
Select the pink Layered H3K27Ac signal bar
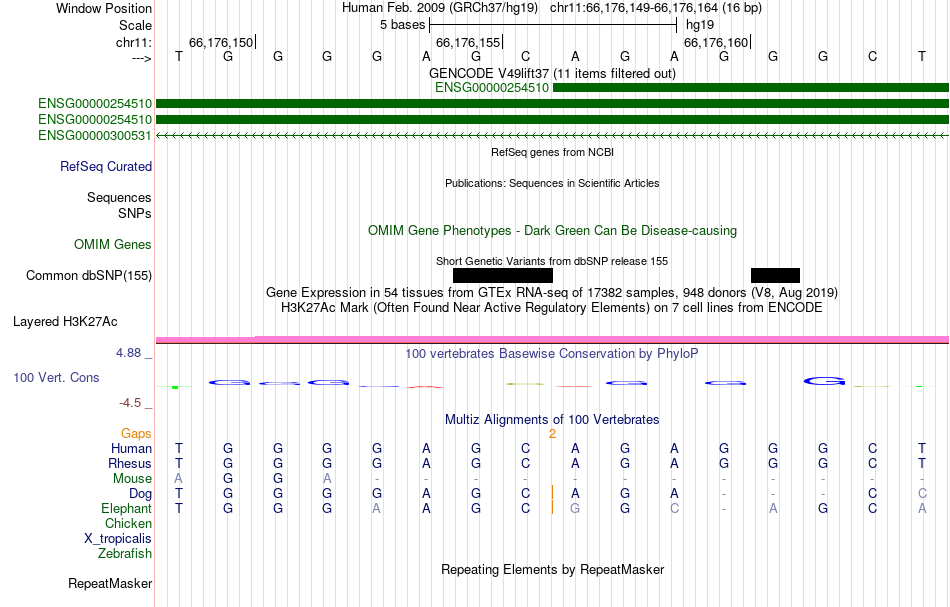click(x=553, y=339)
